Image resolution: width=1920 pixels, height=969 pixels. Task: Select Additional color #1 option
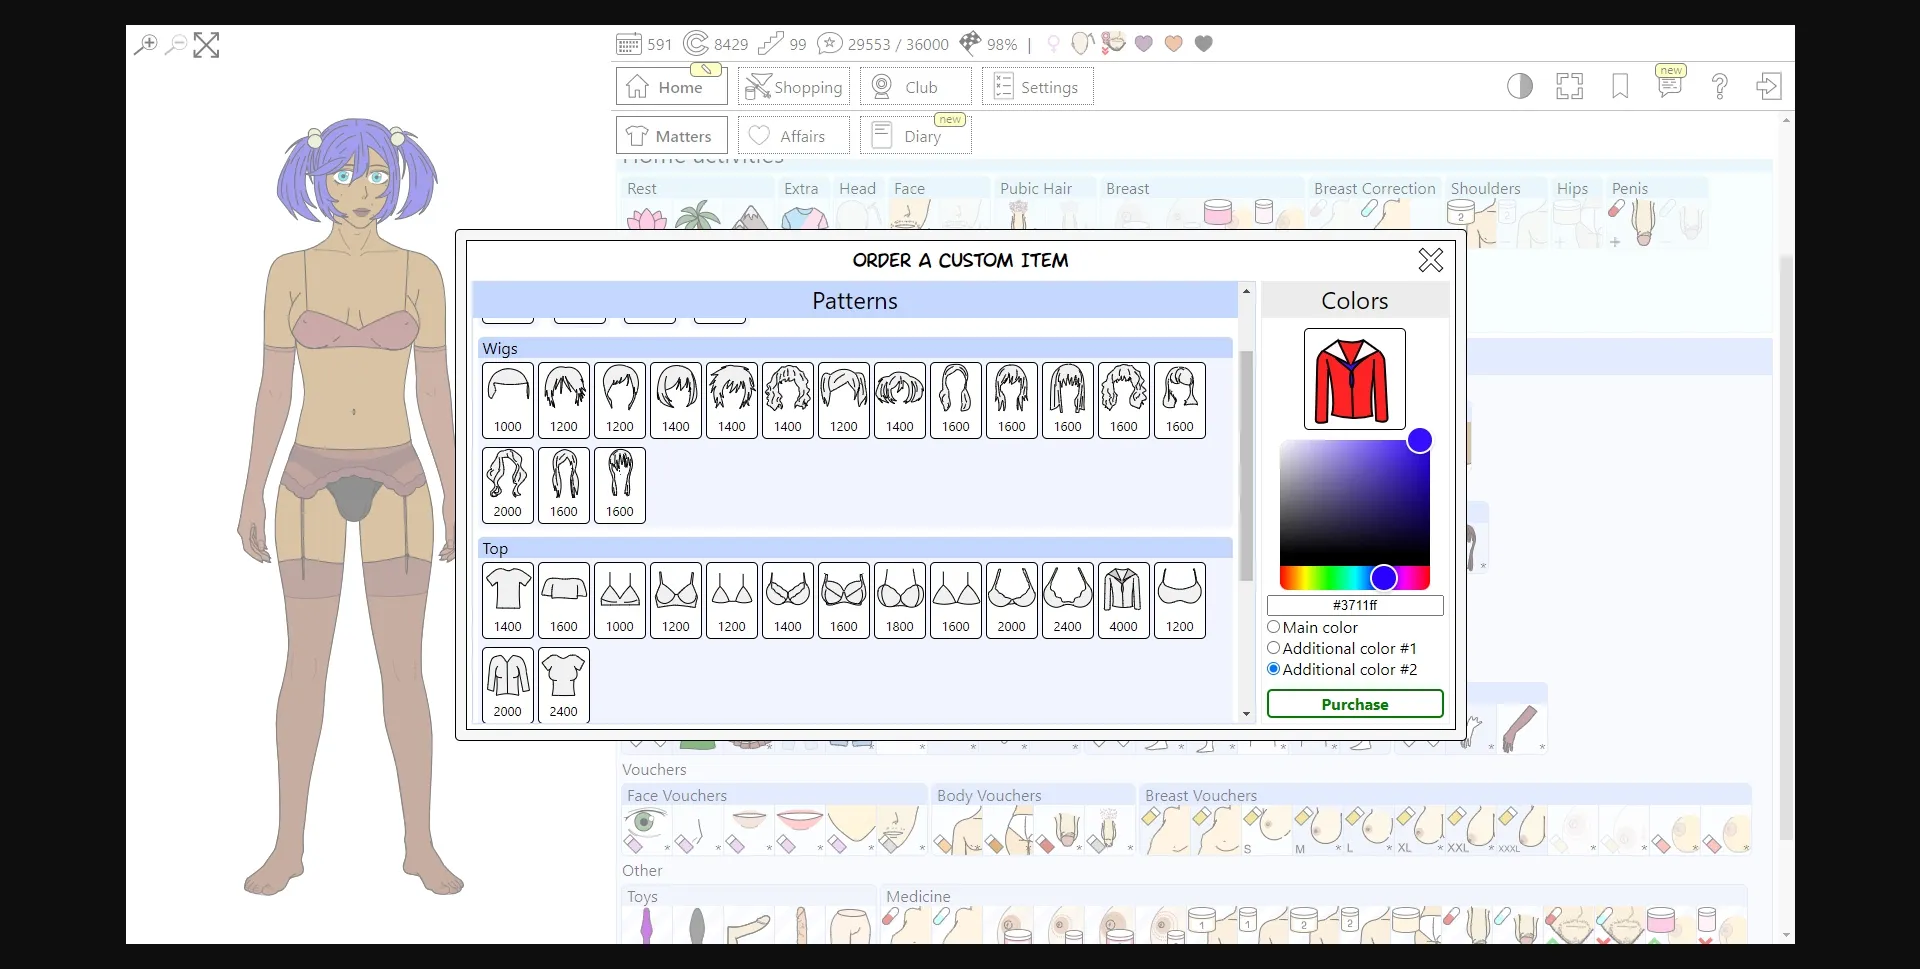pyautogui.click(x=1274, y=647)
